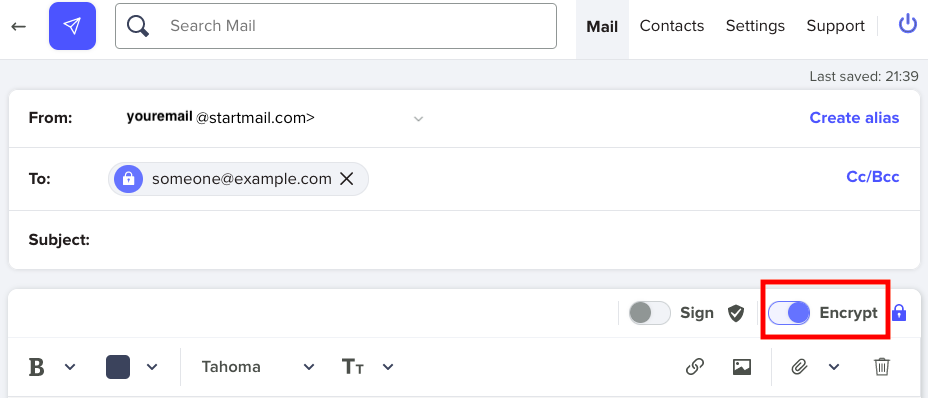This screenshot has height=398, width=928.
Task: Remove someone@example.com recipient with X
Action: click(346, 179)
